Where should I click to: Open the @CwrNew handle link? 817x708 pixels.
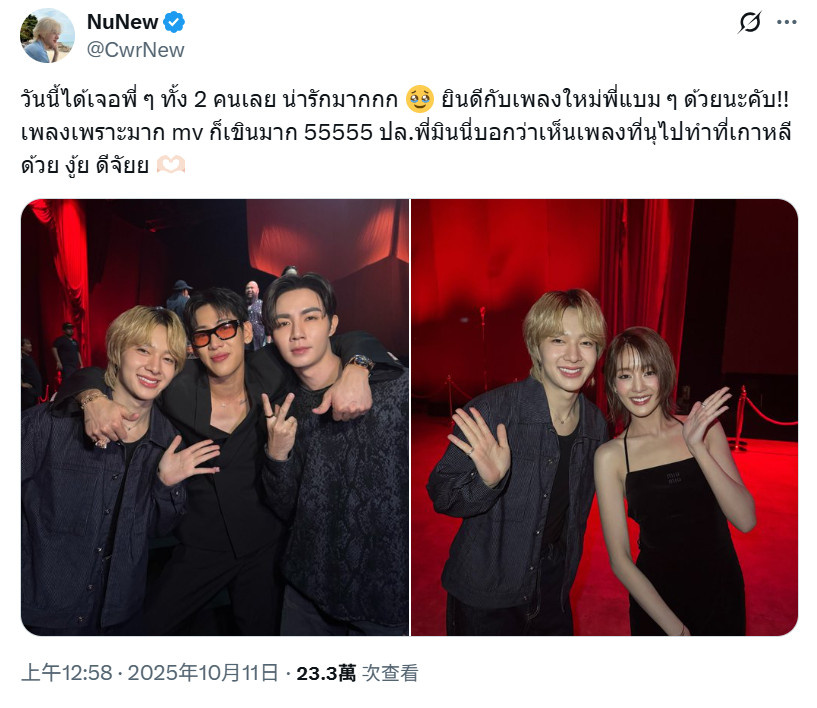(135, 50)
